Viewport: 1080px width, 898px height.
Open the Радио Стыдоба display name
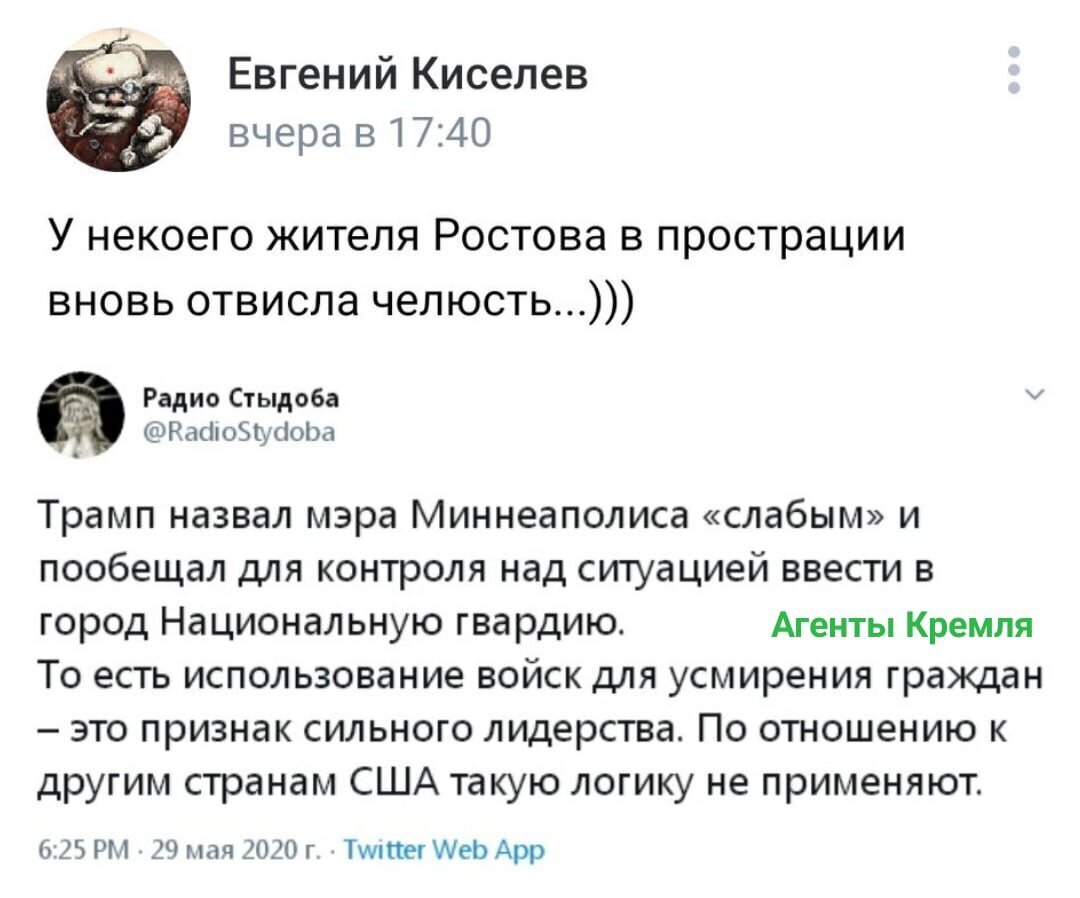click(241, 398)
